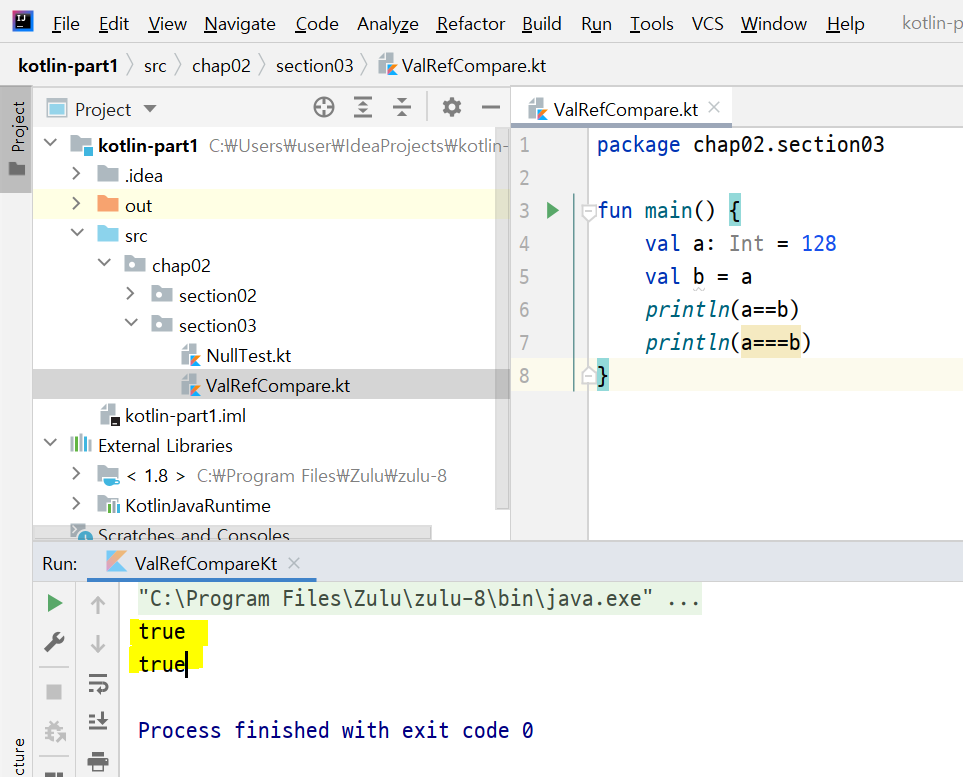Click the java.exe command line in console
The height and width of the screenshot is (777, 963).
pos(419,598)
